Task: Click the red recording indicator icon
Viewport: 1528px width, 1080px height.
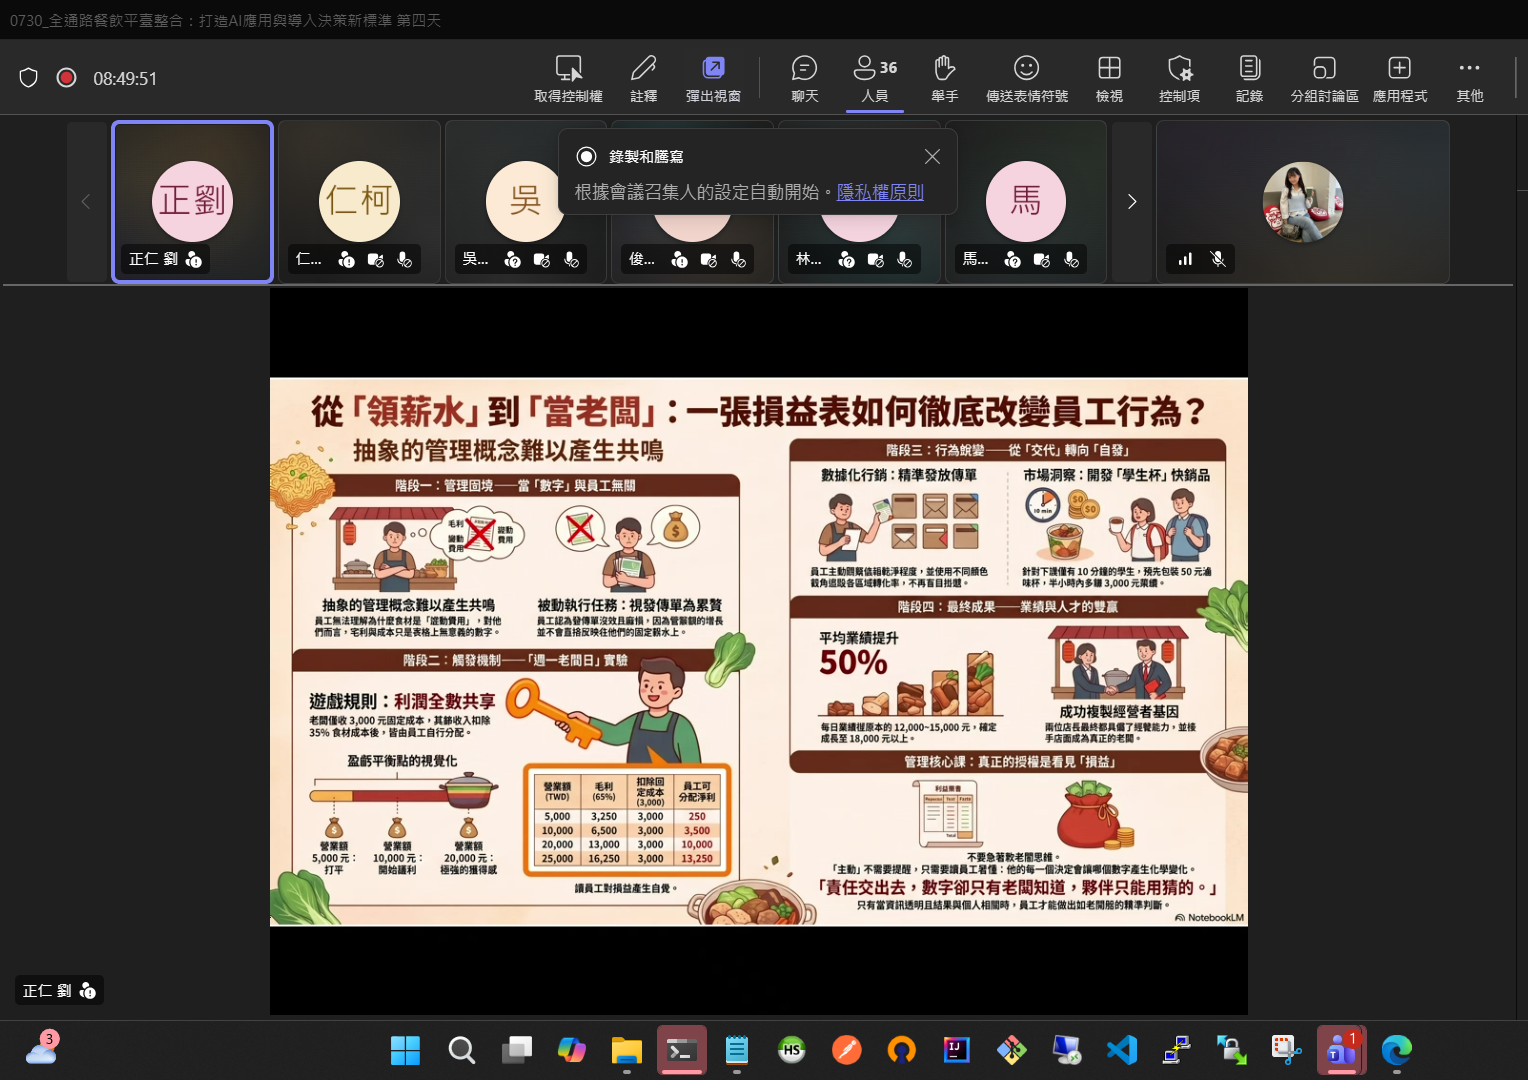Action: (x=67, y=78)
